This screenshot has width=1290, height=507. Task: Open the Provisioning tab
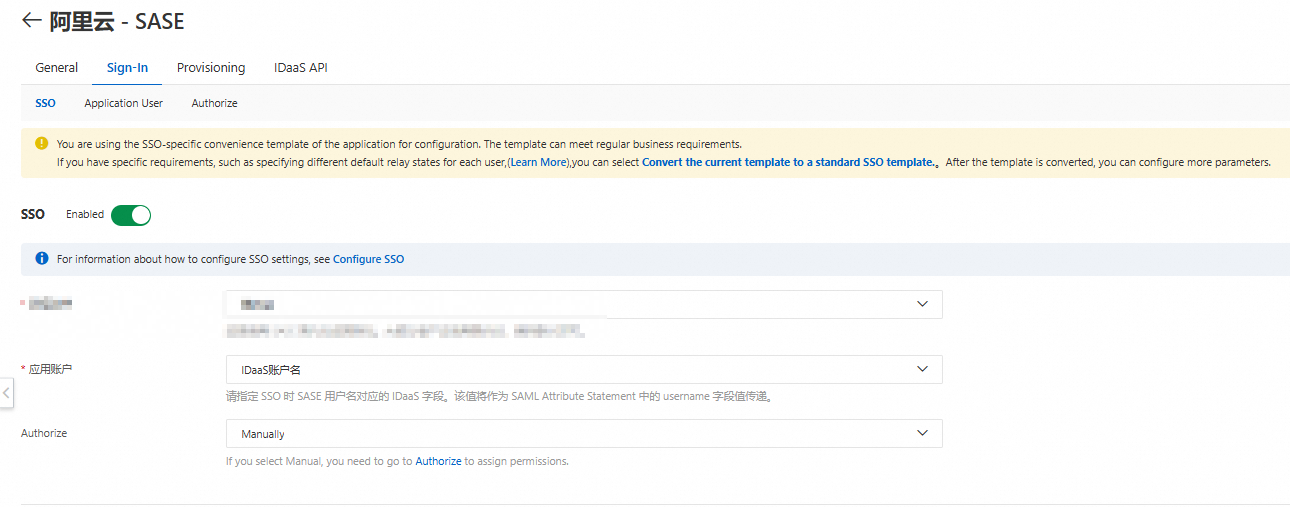point(211,68)
